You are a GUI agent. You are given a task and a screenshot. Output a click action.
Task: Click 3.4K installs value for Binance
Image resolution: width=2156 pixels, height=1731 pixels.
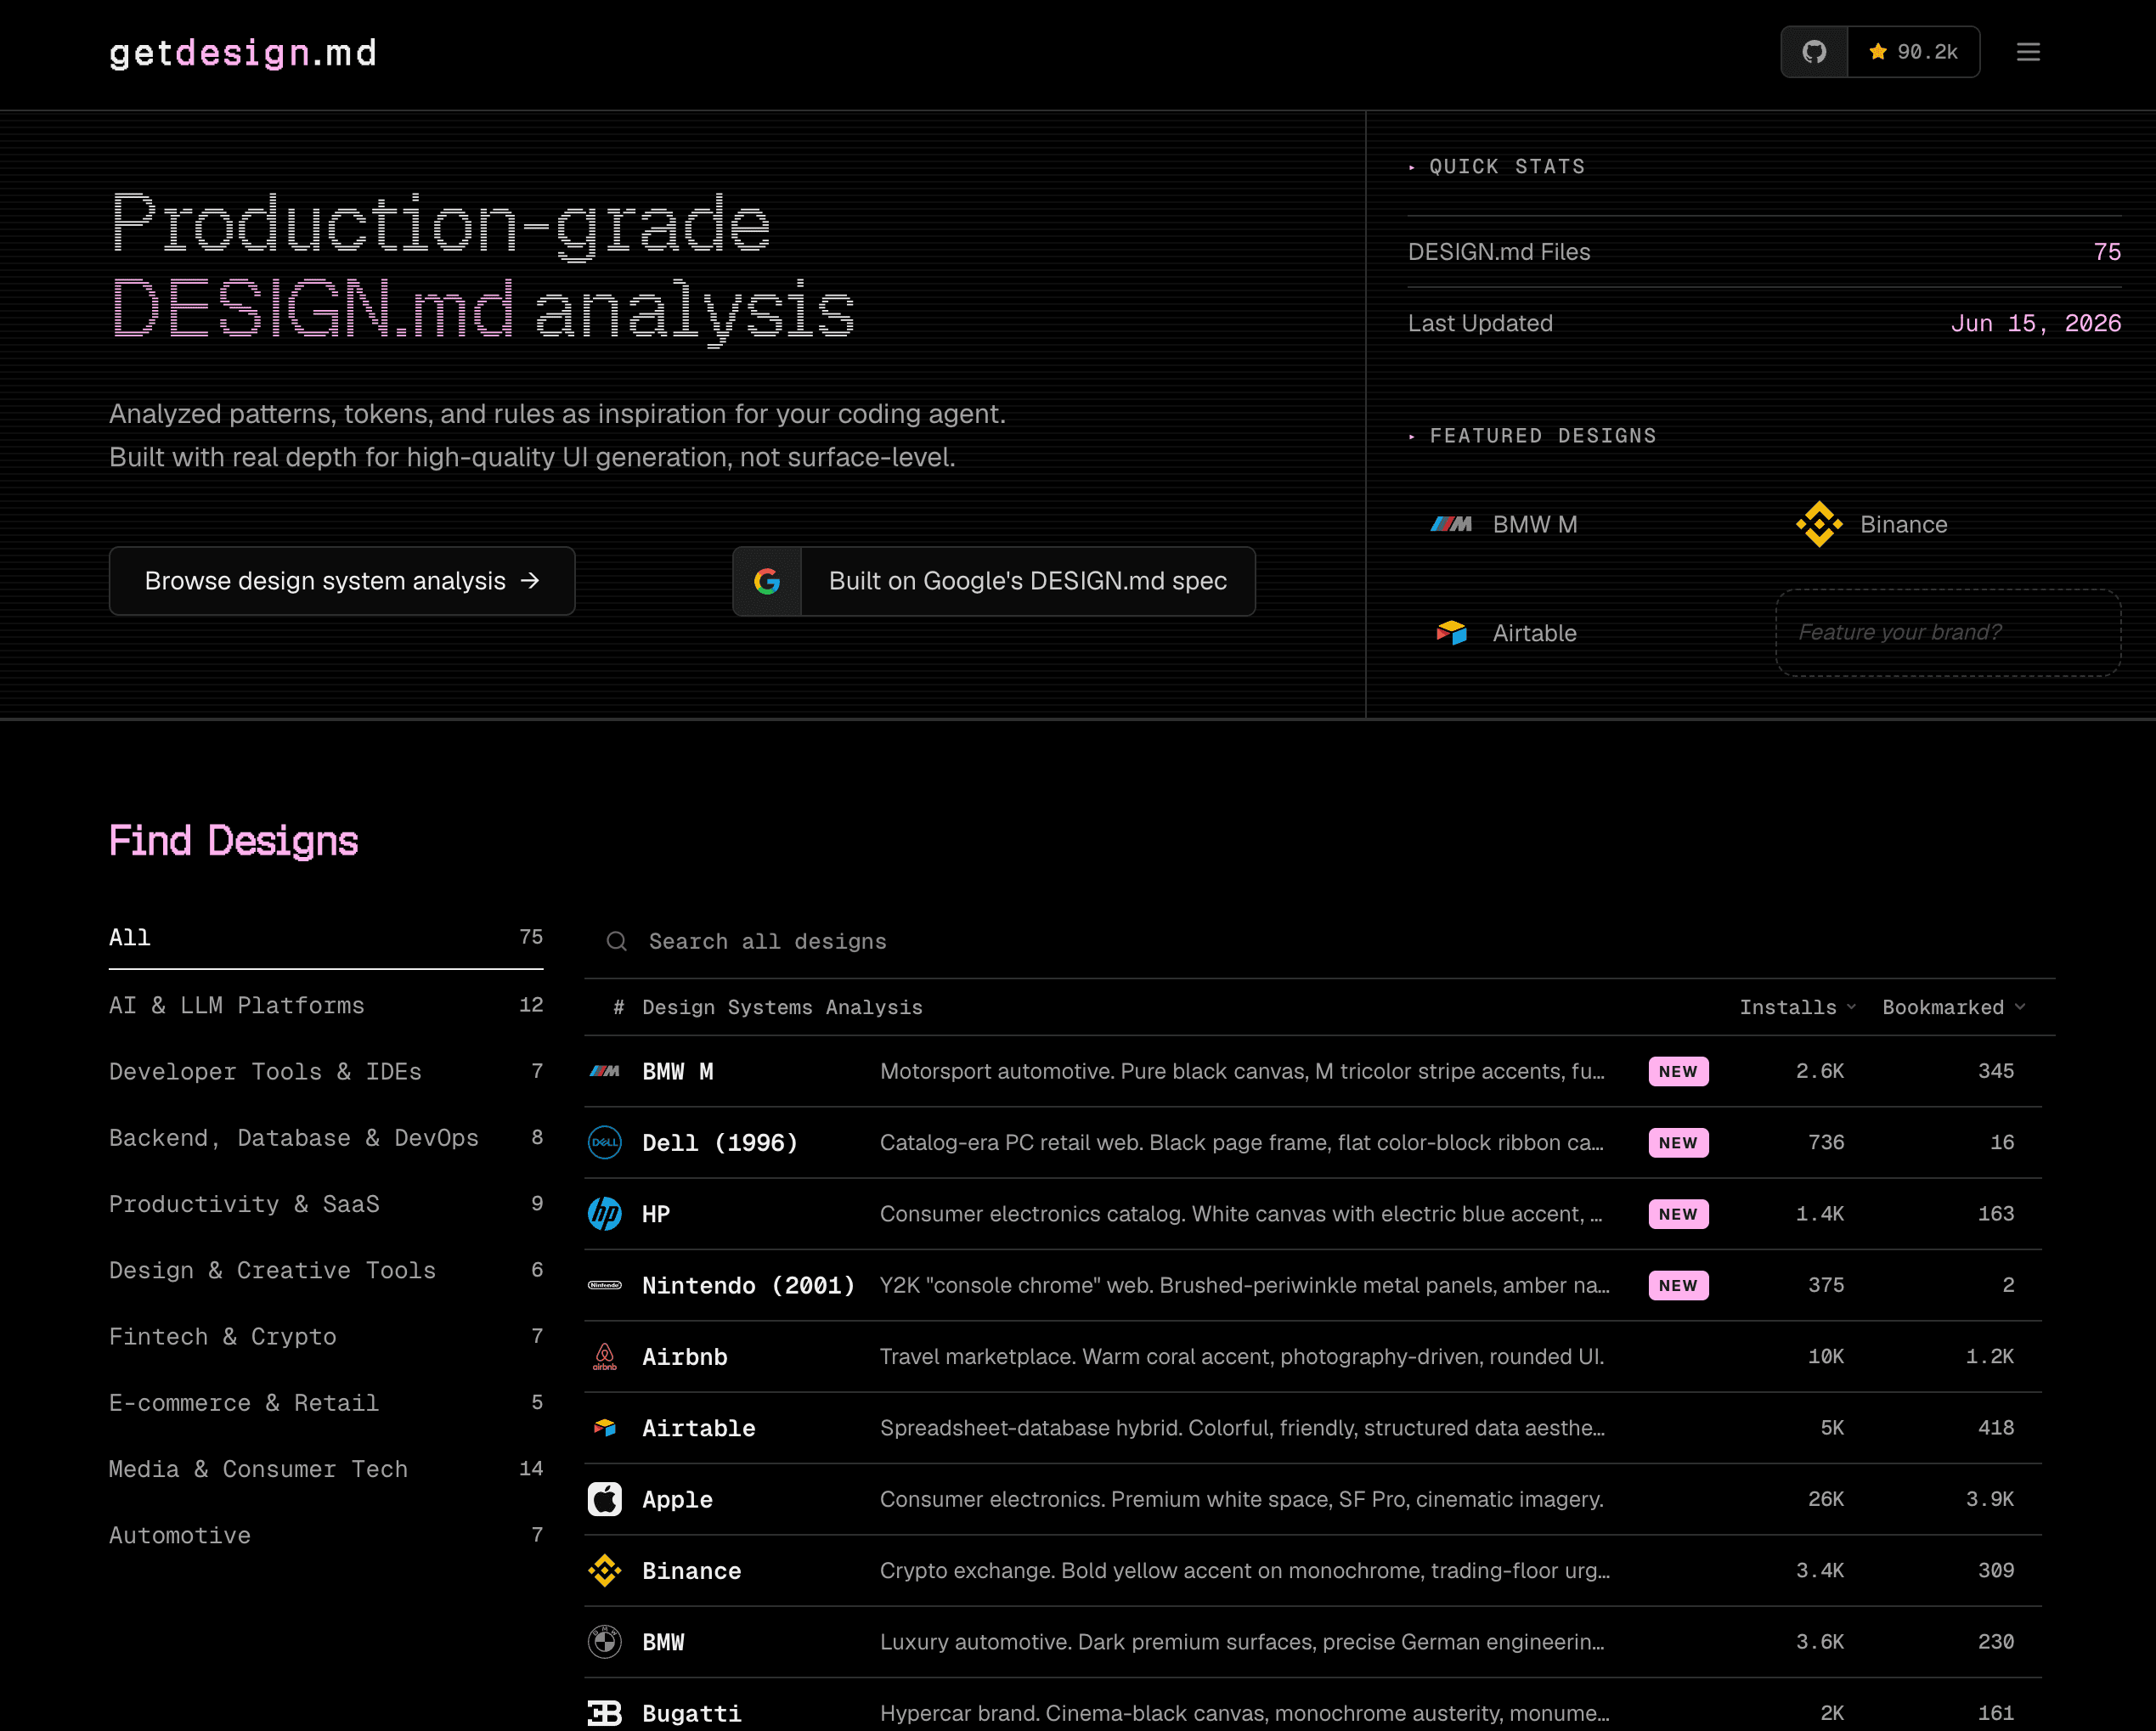[x=1820, y=1571]
